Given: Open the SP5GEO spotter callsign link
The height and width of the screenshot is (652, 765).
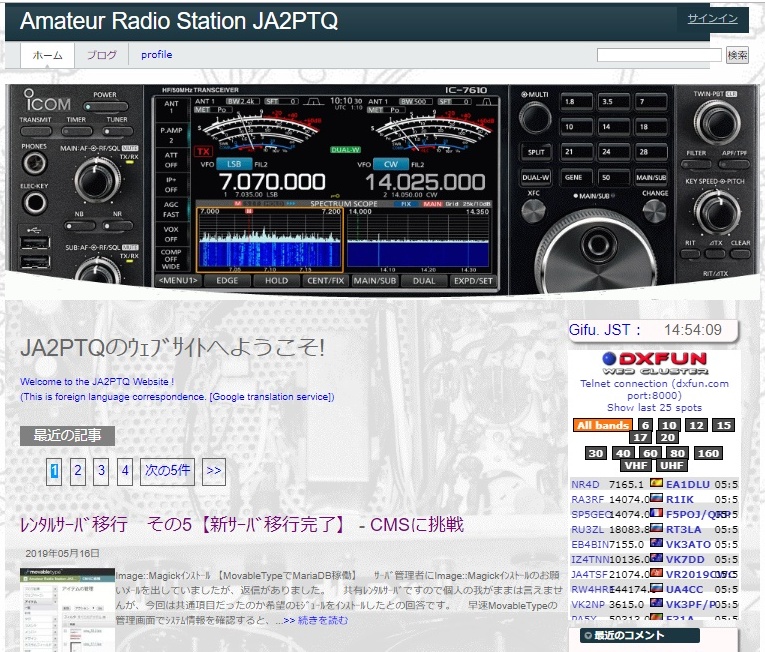Looking at the screenshot, I should point(590,514).
